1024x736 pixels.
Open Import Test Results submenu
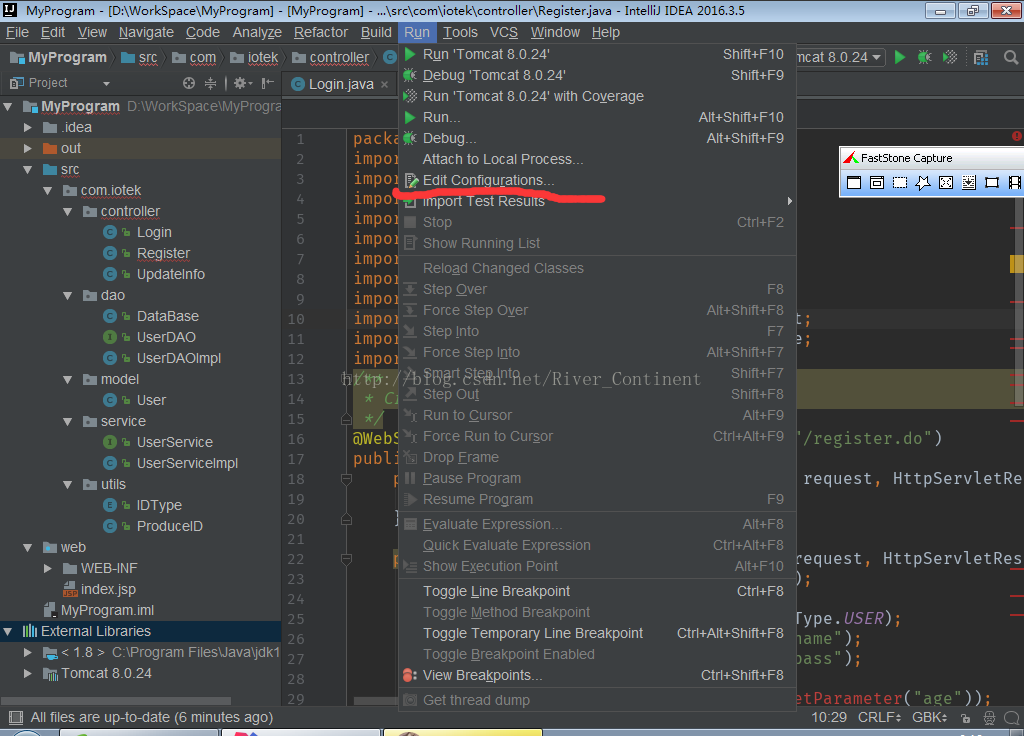pos(597,201)
